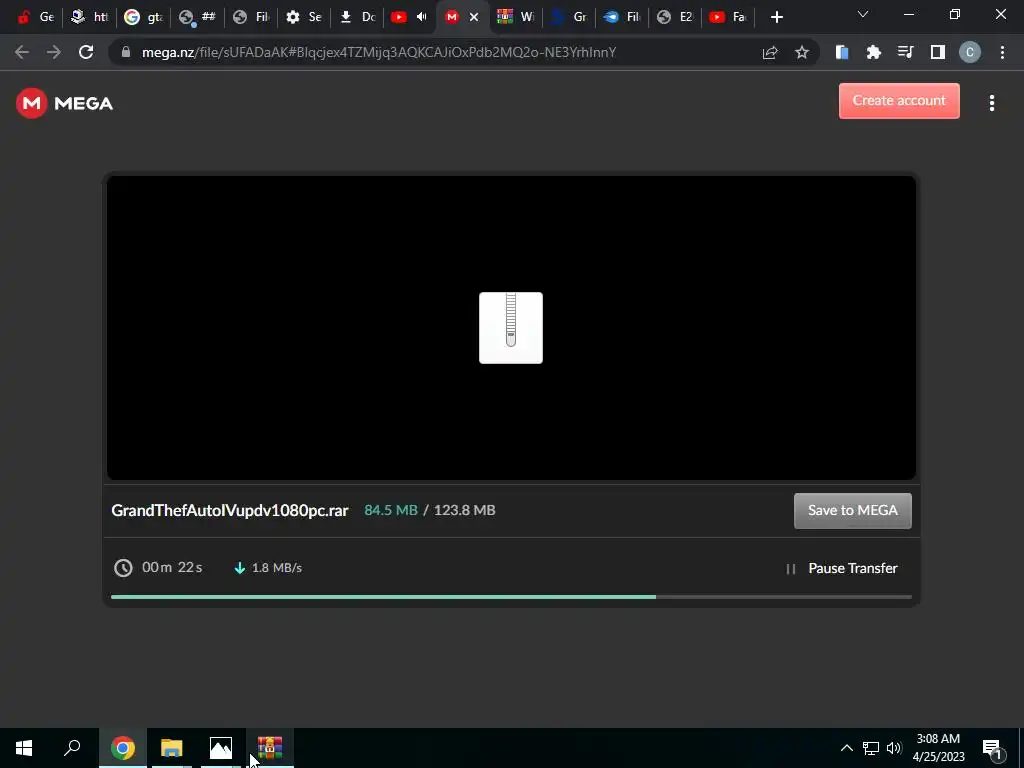Open the Photos app on taskbar
This screenshot has width=1024, height=768.
tap(221, 748)
